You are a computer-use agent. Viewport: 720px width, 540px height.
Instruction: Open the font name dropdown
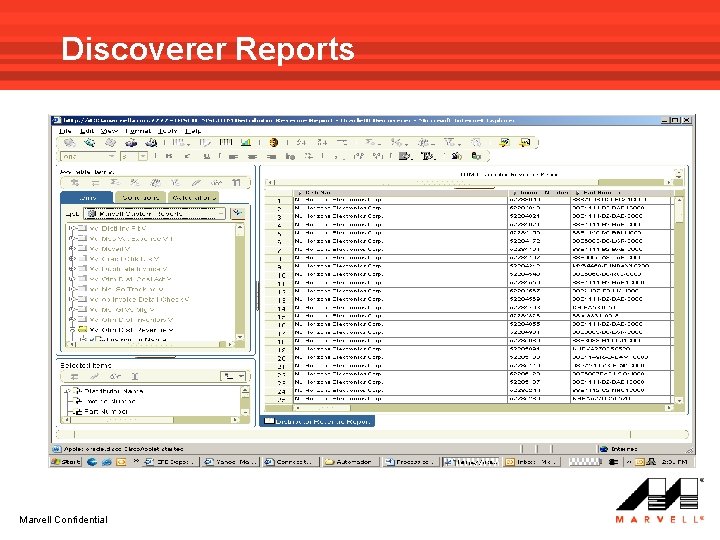coord(111,157)
